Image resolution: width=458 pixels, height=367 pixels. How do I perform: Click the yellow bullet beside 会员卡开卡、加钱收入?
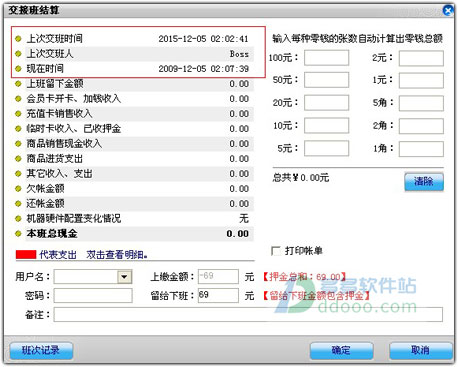(18, 99)
